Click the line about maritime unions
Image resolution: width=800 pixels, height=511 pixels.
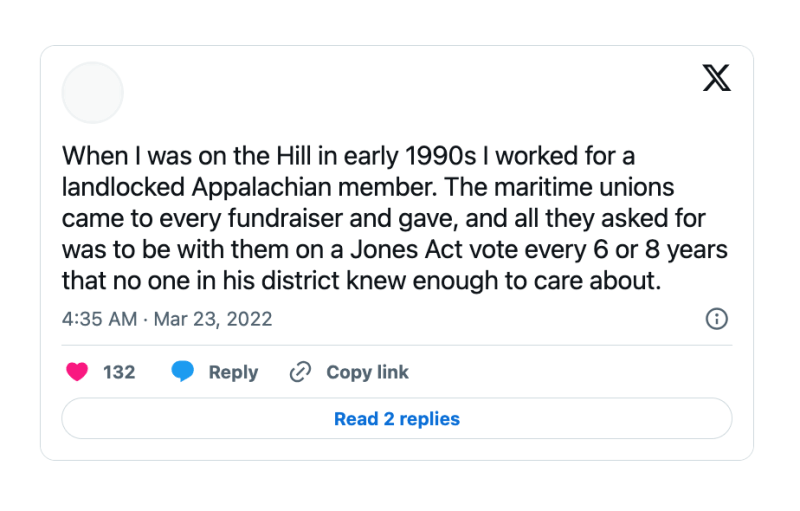tap(368, 187)
